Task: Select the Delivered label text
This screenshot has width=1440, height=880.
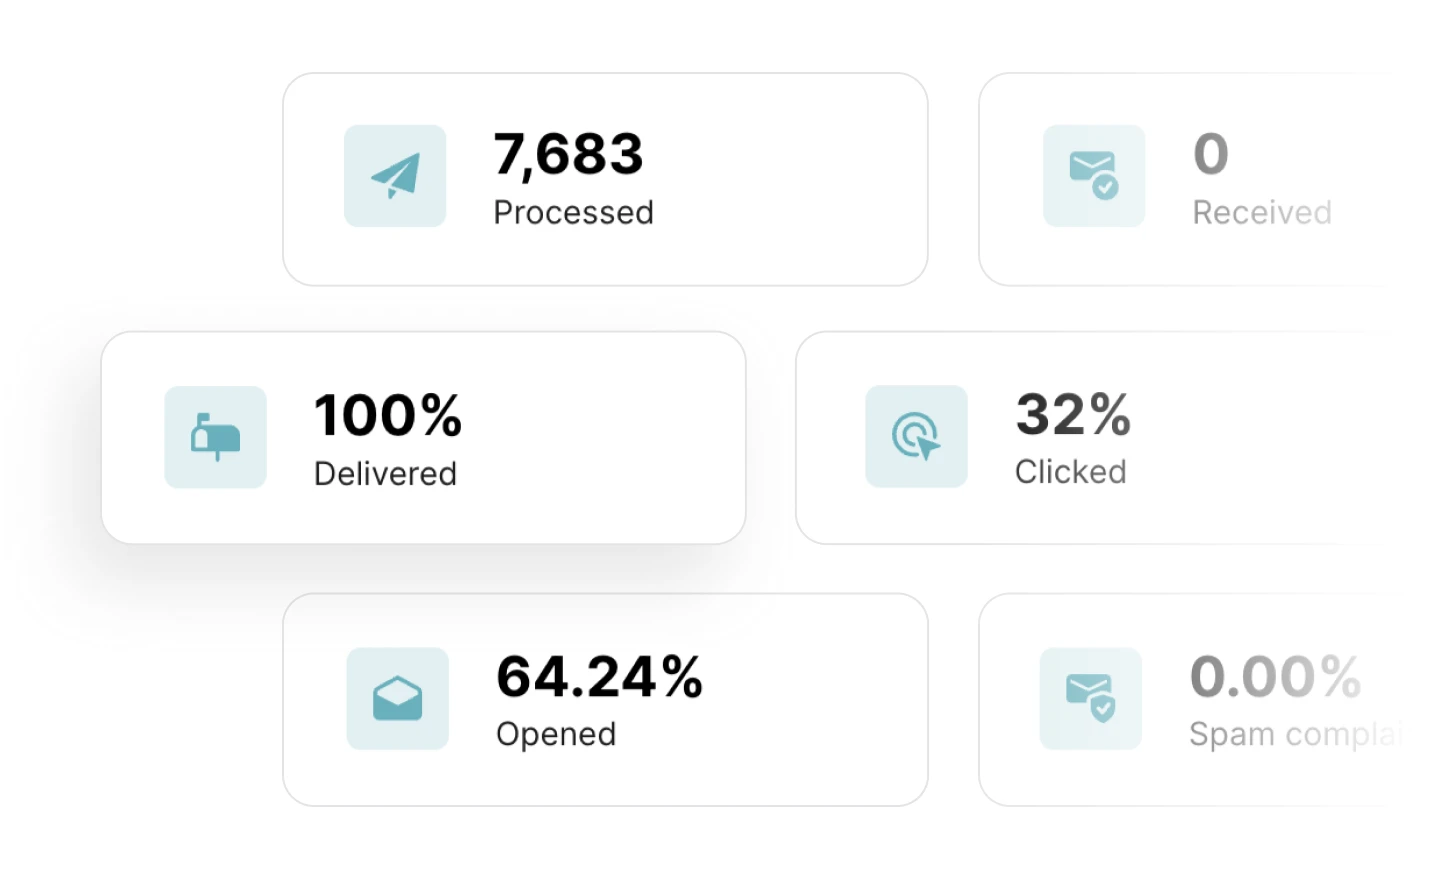Action: [x=385, y=473]
